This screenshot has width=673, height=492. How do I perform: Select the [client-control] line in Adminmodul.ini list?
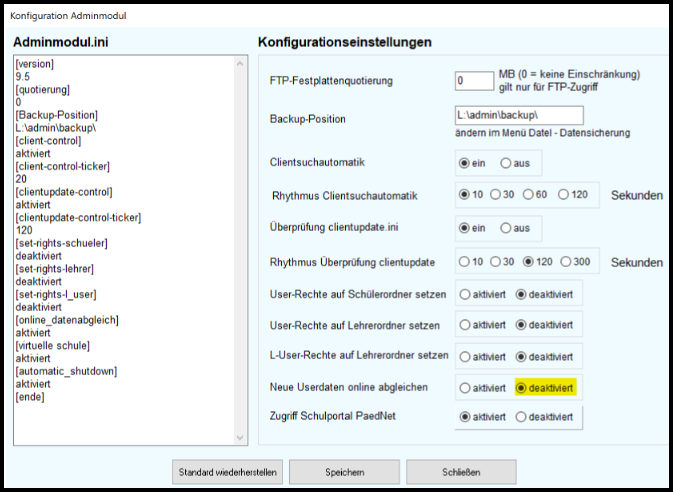[x=50, y=140]
